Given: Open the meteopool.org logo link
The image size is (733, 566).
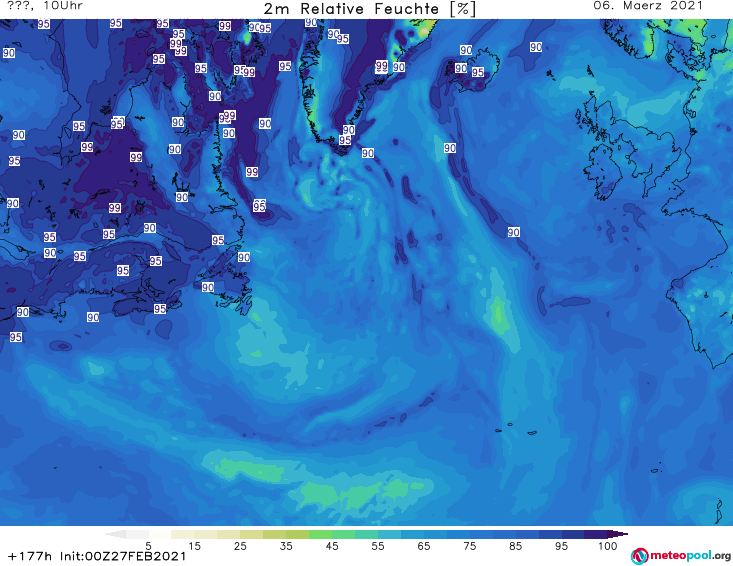Looking at the screenshot, I should (680, 556).
